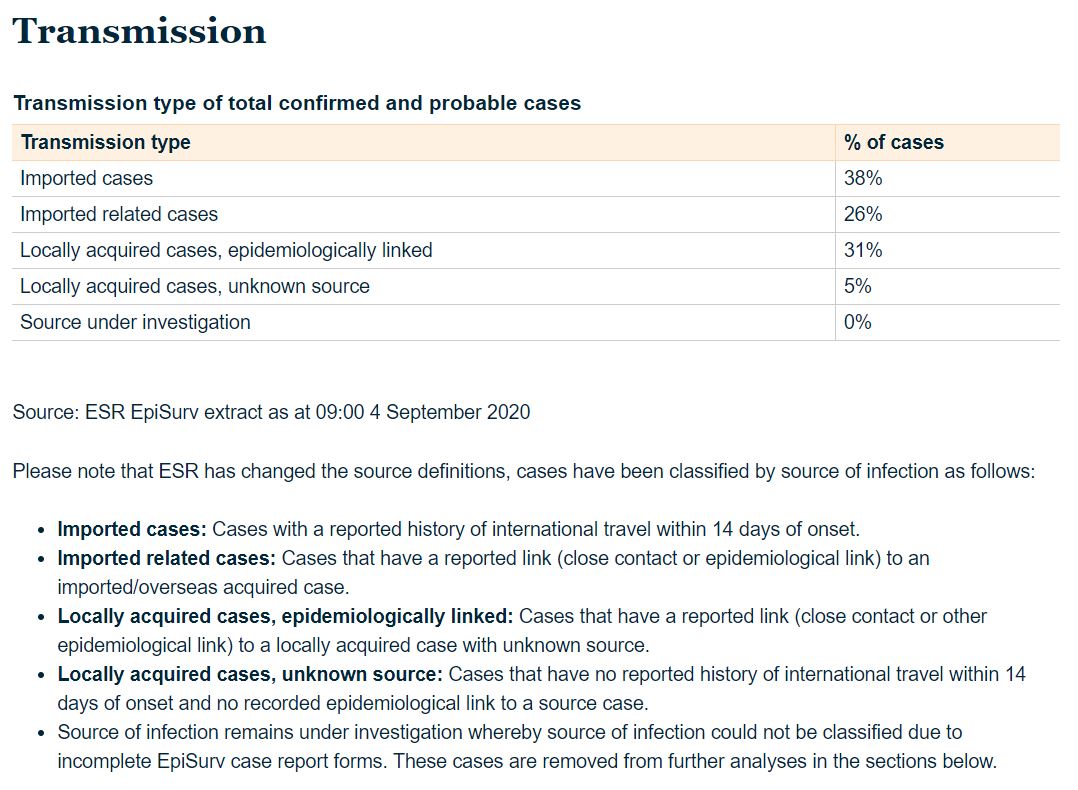This screenshot has width=1078, height=790.
Task: Click the bold 'unknown source:' definition bullet
Action: (250, 674)
